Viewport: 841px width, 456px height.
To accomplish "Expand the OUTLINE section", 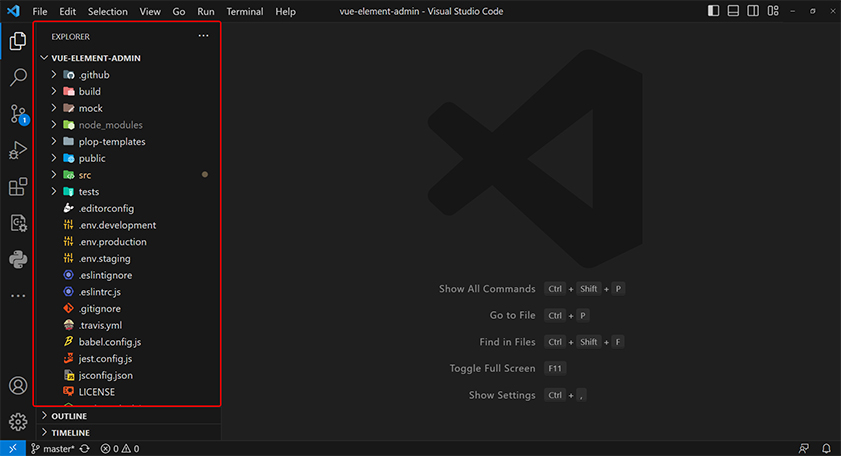I will [x=129, y=416].
